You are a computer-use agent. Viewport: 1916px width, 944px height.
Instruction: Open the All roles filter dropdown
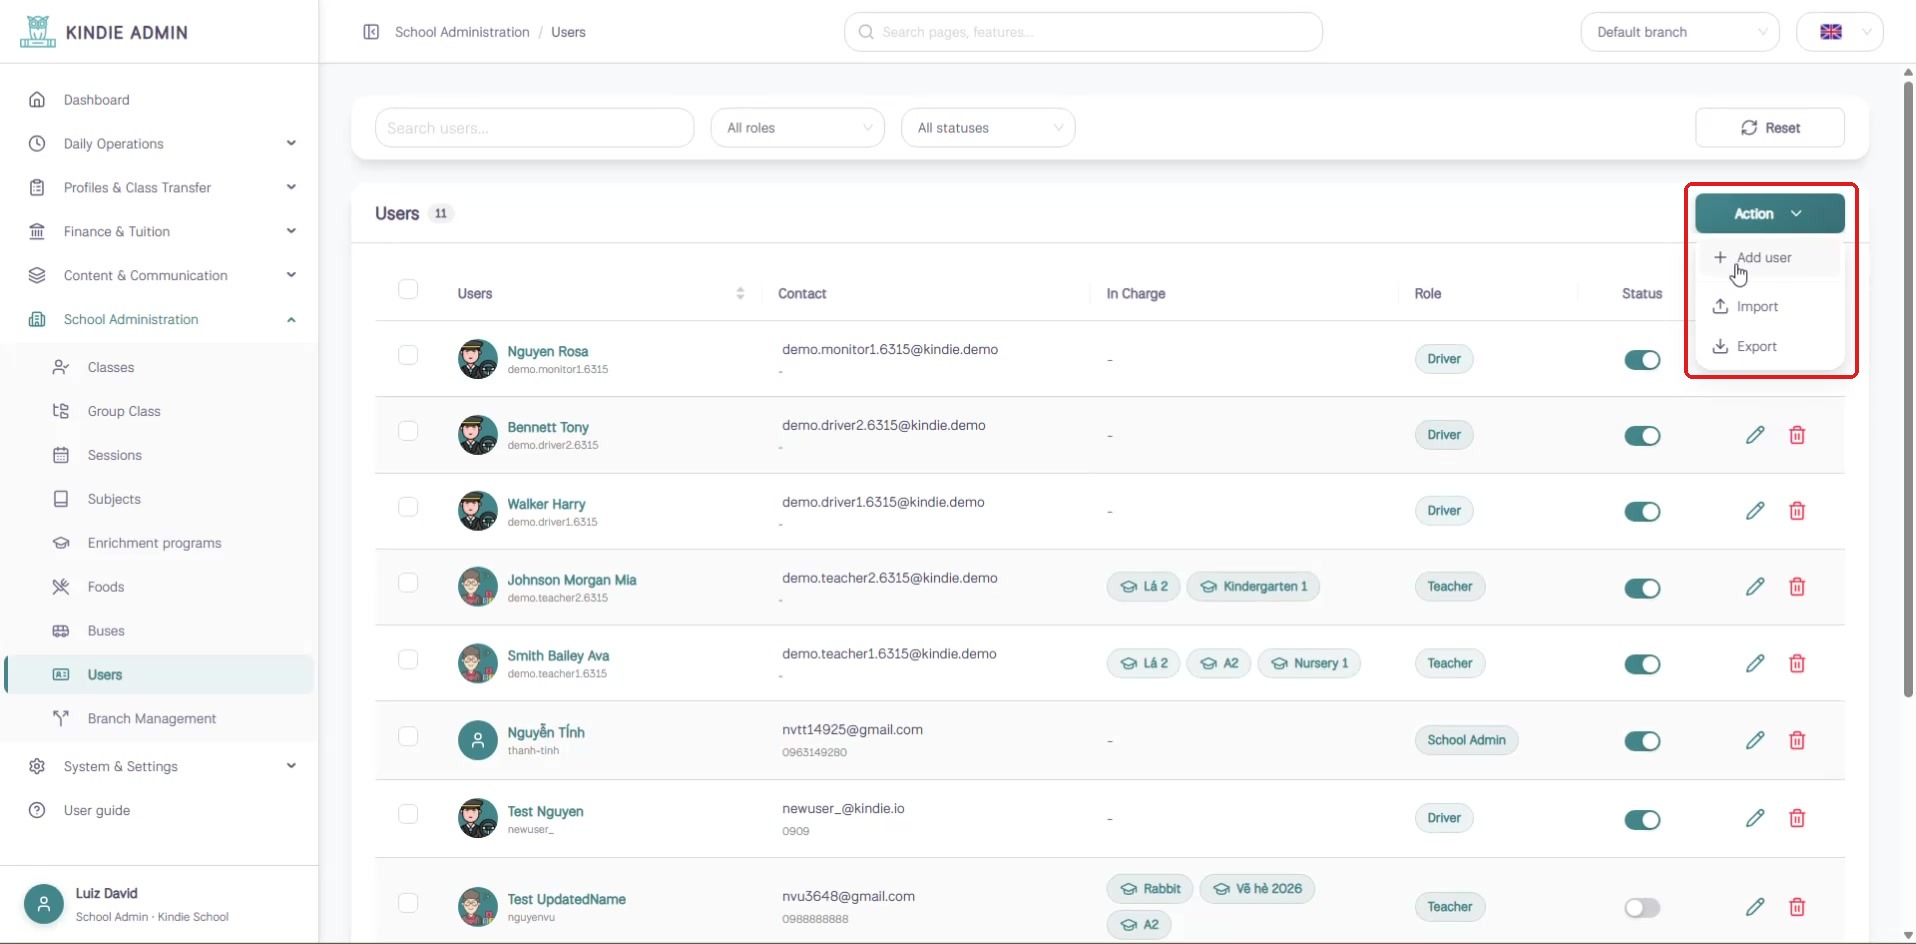click(798, 128)
